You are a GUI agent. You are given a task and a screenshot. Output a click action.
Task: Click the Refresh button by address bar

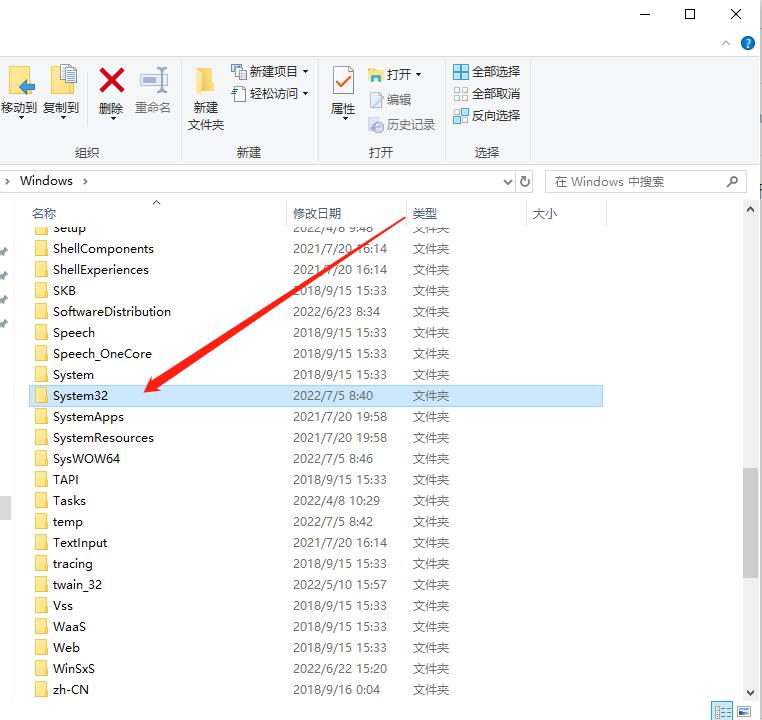[x=525, y=182]
